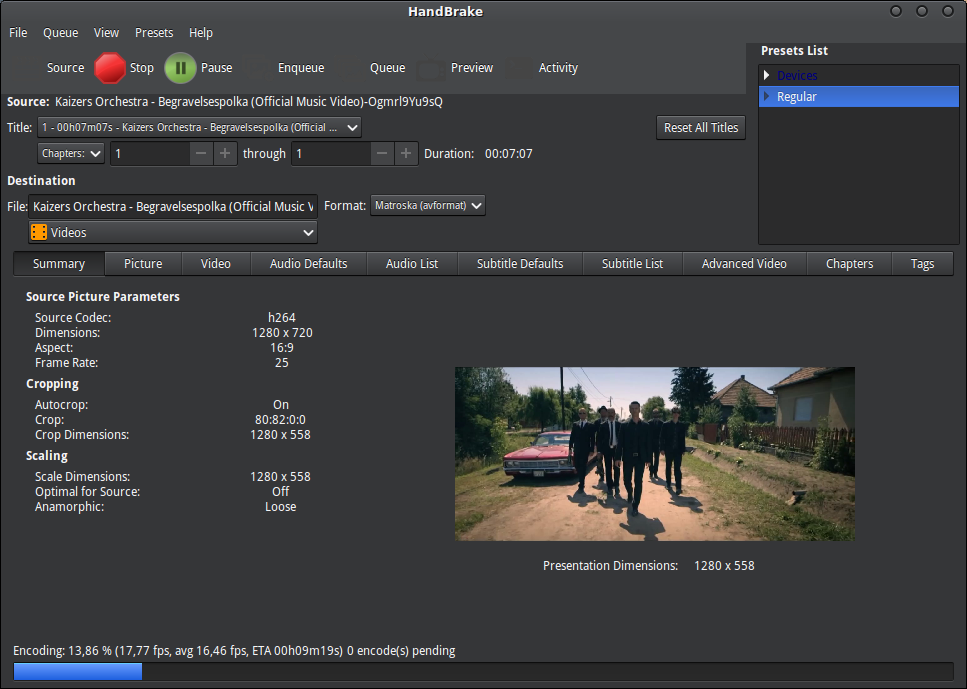
Task: Click the red Stop encoding icon
Action: click(x=110, y=68)
